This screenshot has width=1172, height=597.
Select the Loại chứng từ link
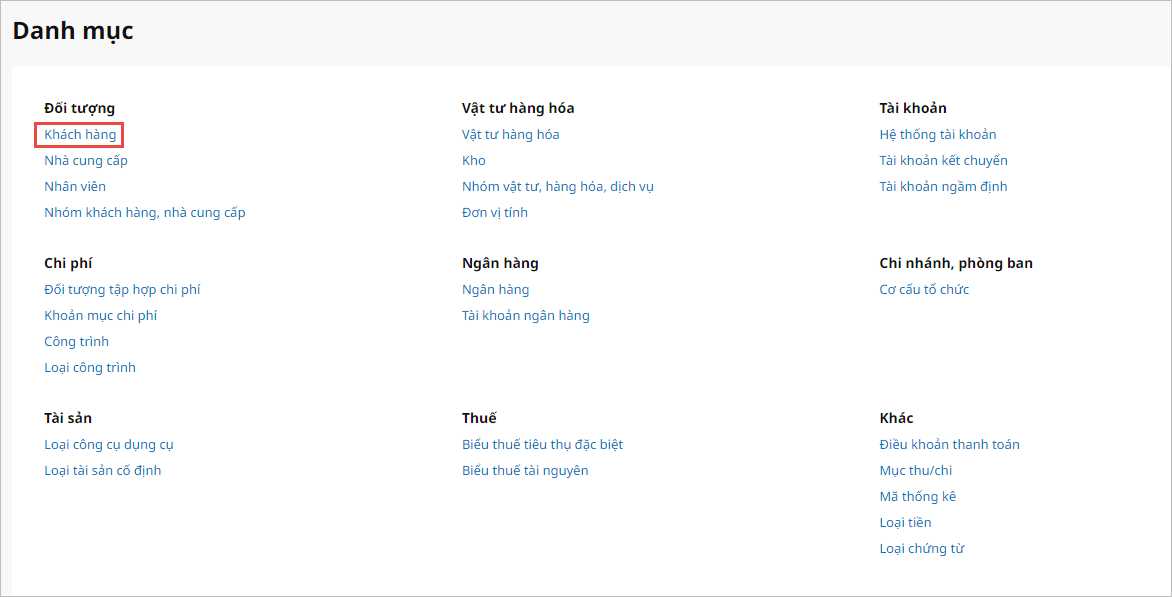[x=922, y=548]
